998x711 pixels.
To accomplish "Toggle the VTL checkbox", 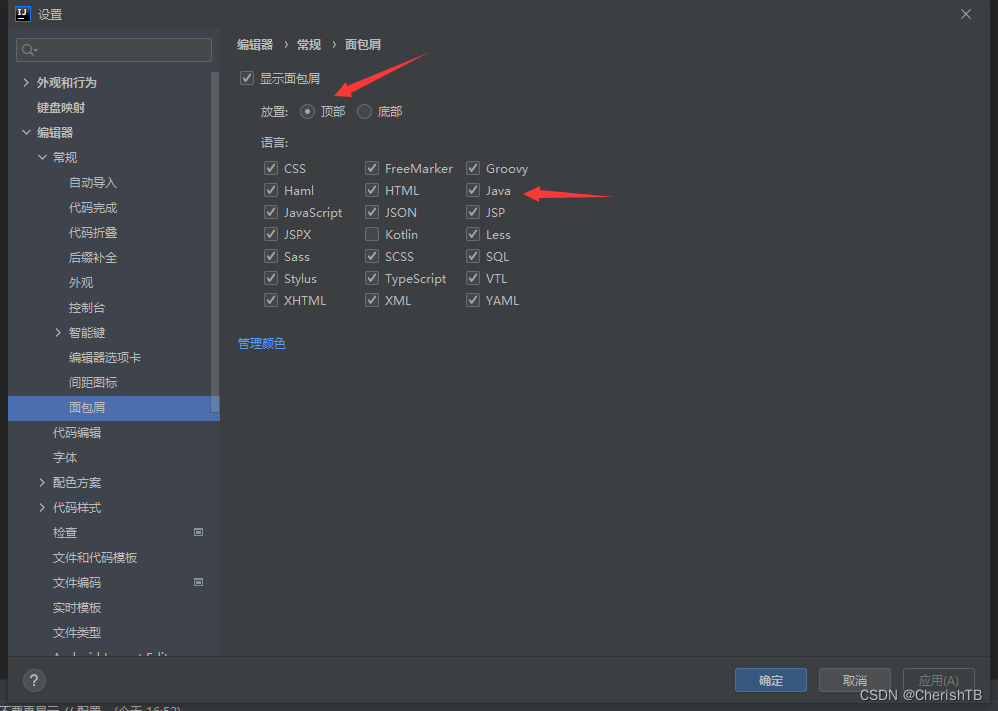I will click(473, 278).
